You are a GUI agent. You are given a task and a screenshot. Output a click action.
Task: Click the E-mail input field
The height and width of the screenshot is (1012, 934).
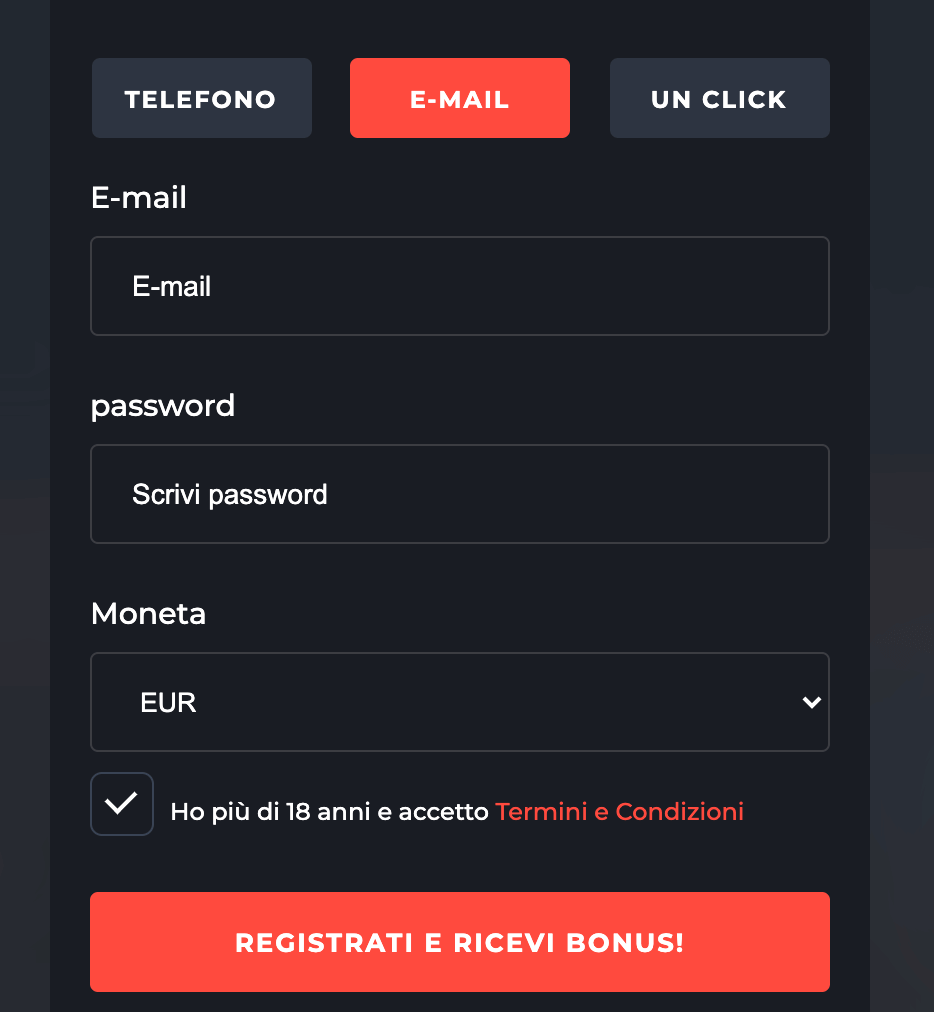(459, 286)
